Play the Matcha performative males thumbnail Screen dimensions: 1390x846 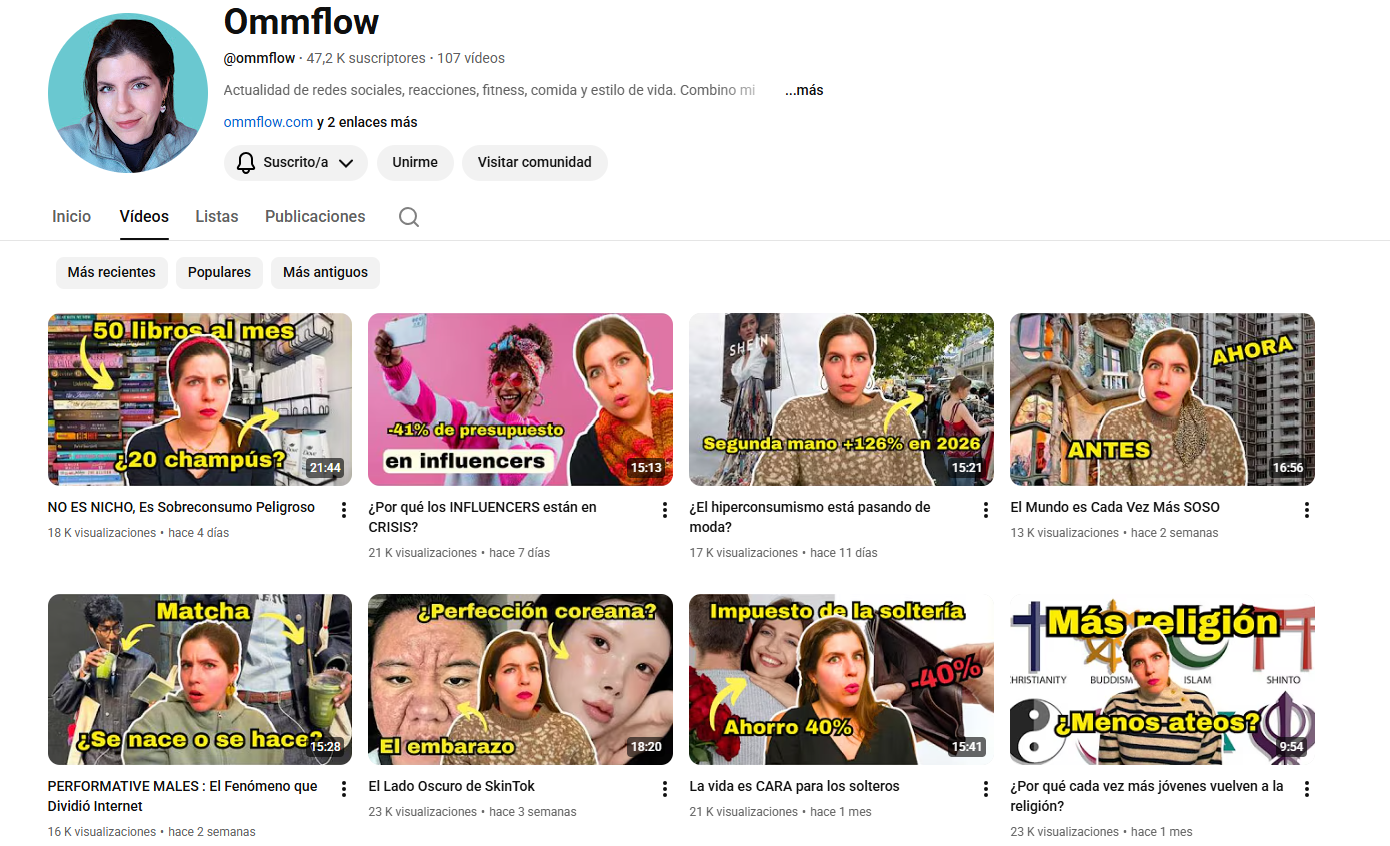(200, 680)
